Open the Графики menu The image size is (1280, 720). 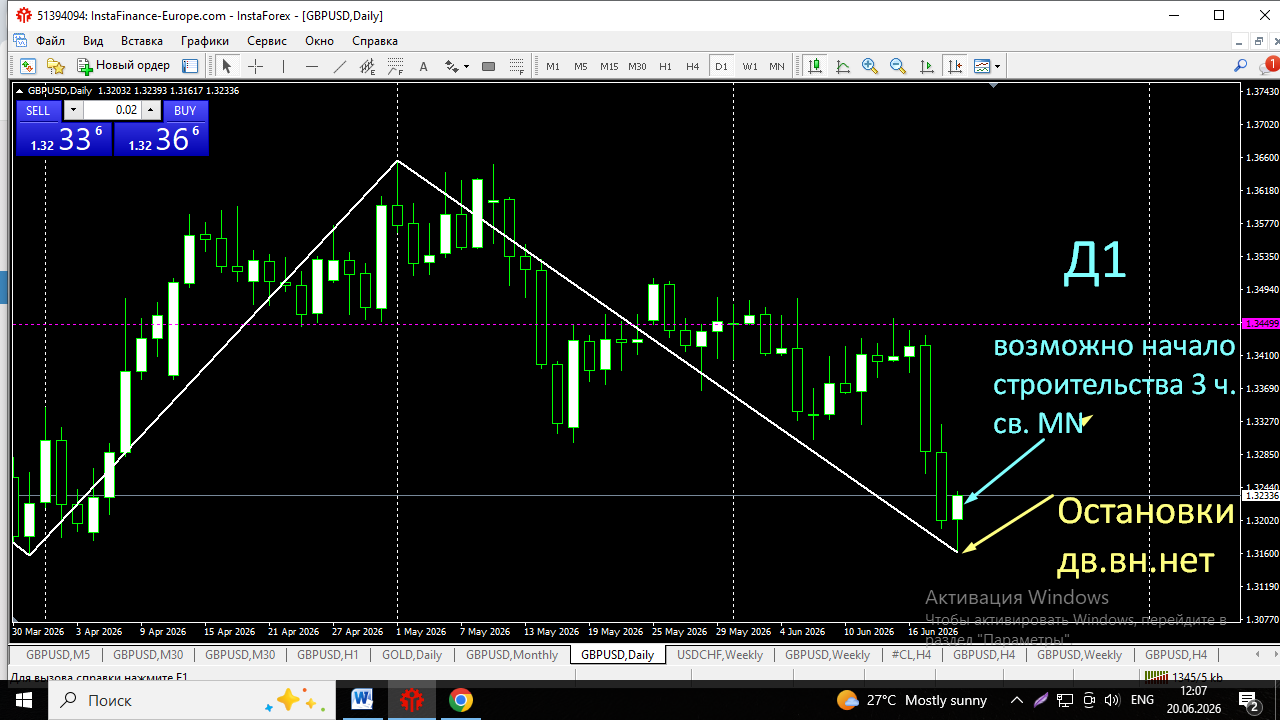point(205,41)
